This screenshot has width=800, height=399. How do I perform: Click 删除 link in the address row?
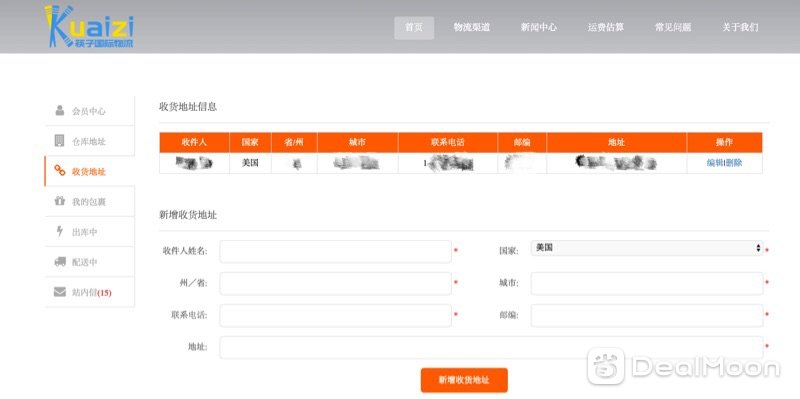pyautogui.click(x=734, y=163)
